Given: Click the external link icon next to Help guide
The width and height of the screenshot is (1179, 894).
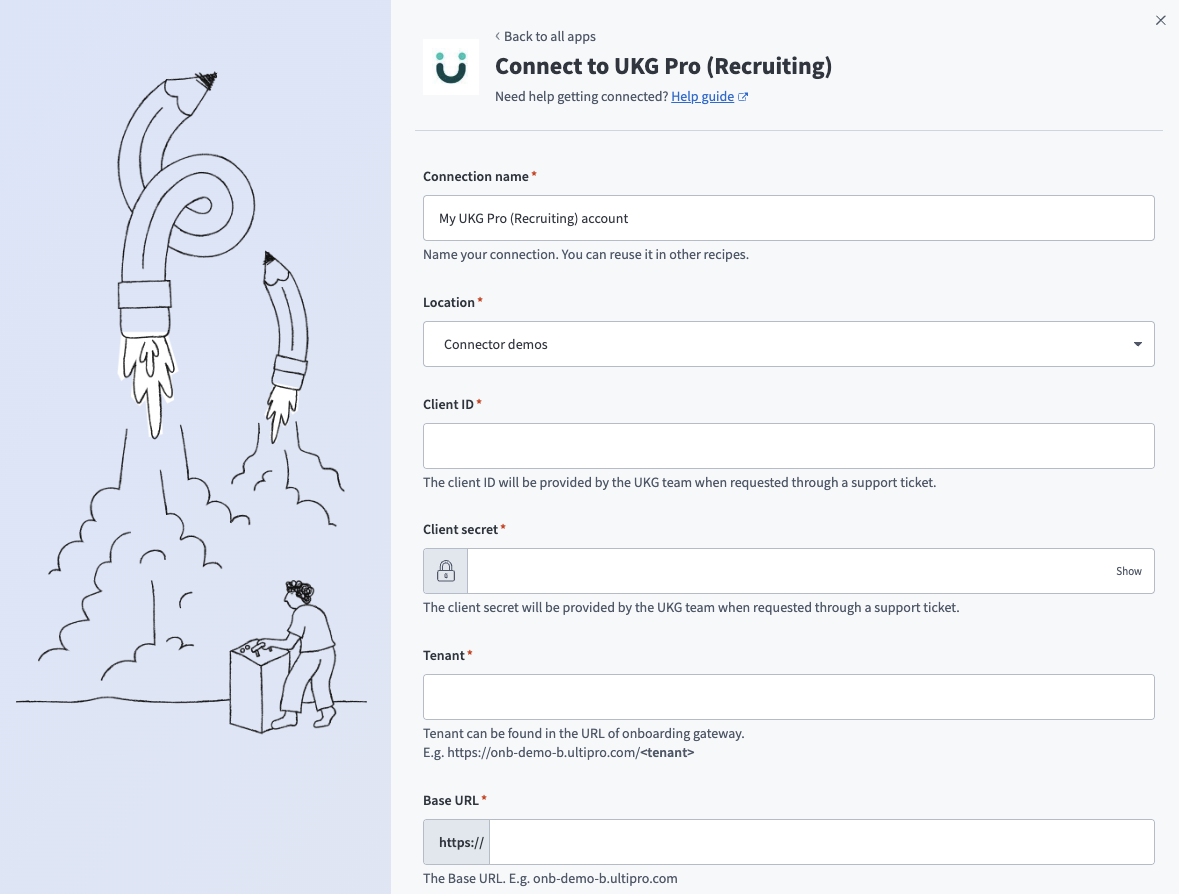Looking at the screenshot, I should (742, 96).
